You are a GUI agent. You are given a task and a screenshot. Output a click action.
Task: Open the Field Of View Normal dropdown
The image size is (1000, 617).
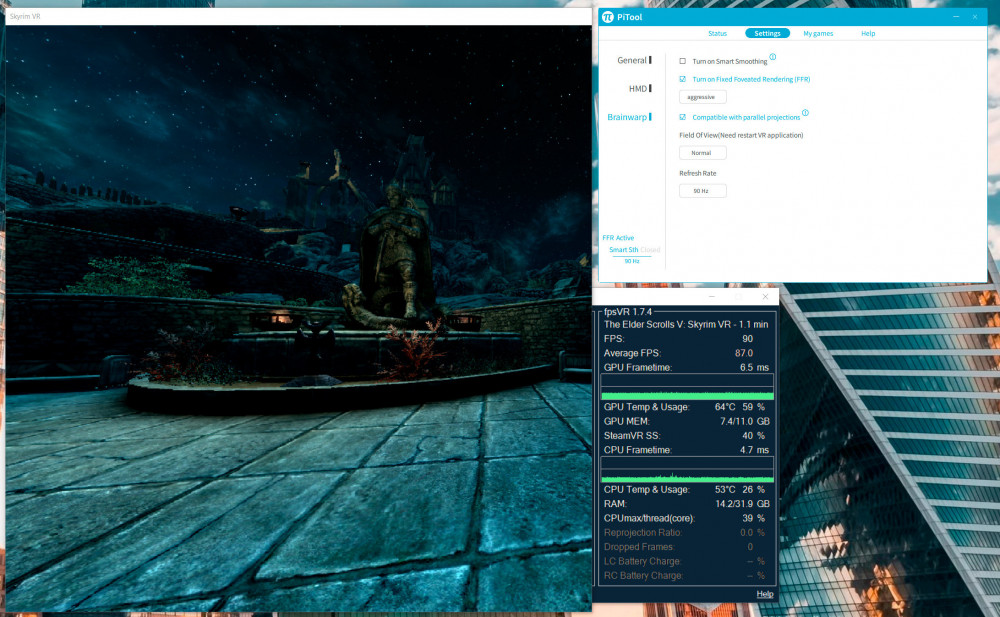coord(702,153)
